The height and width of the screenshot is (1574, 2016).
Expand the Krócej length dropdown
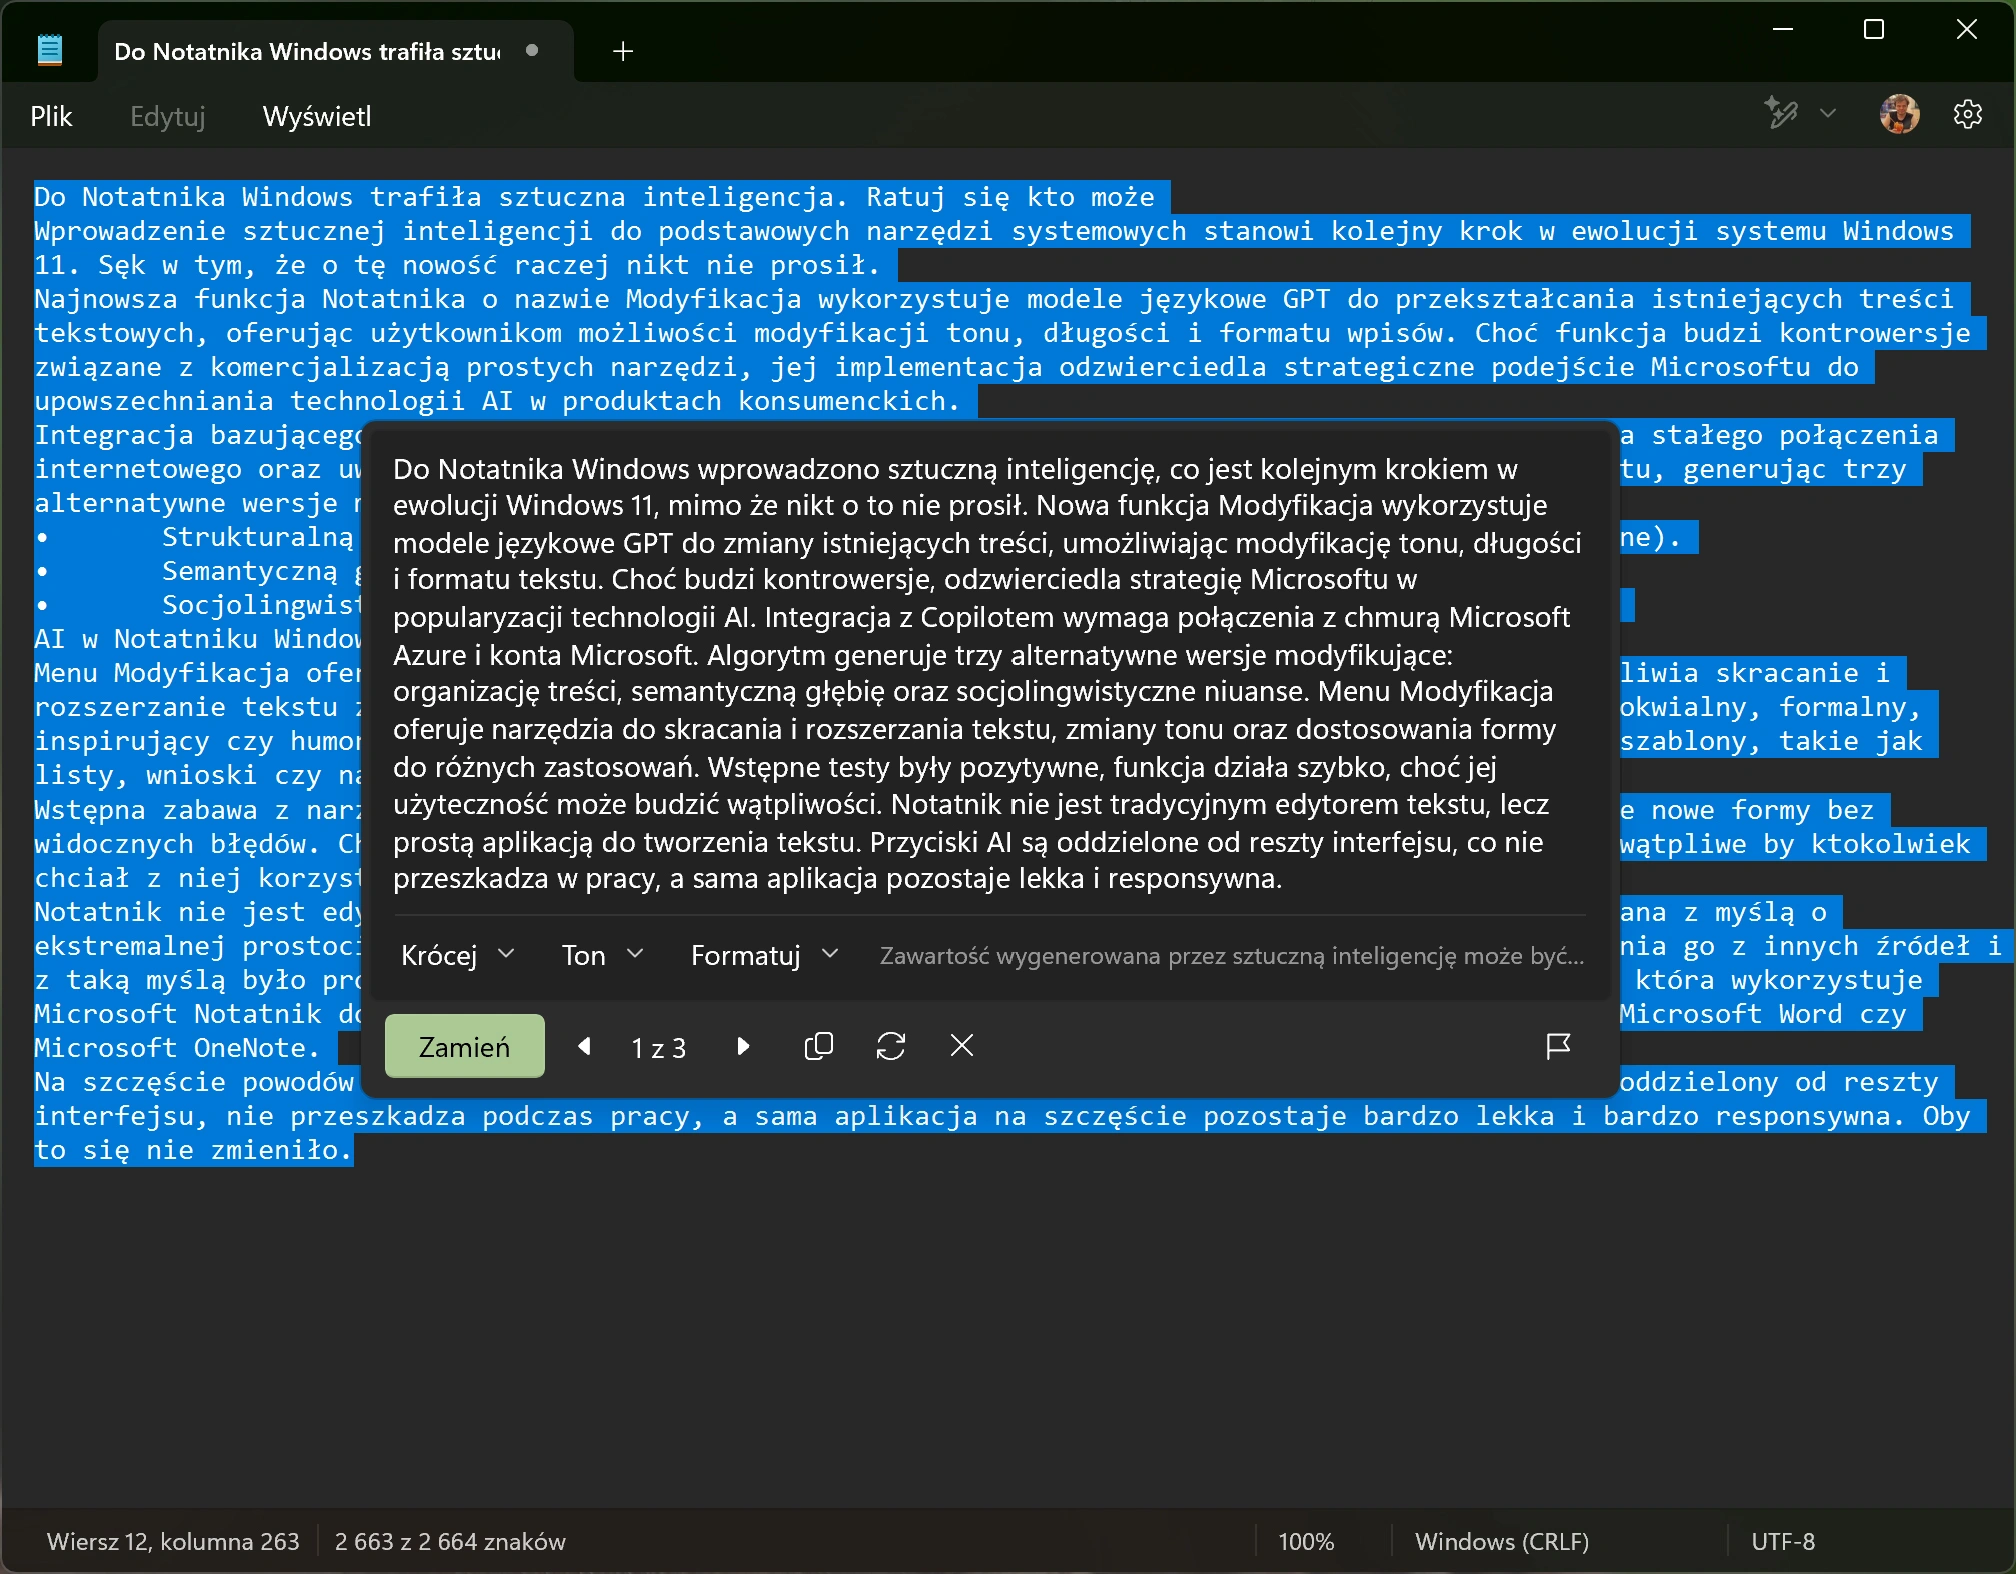pos(458,955)
